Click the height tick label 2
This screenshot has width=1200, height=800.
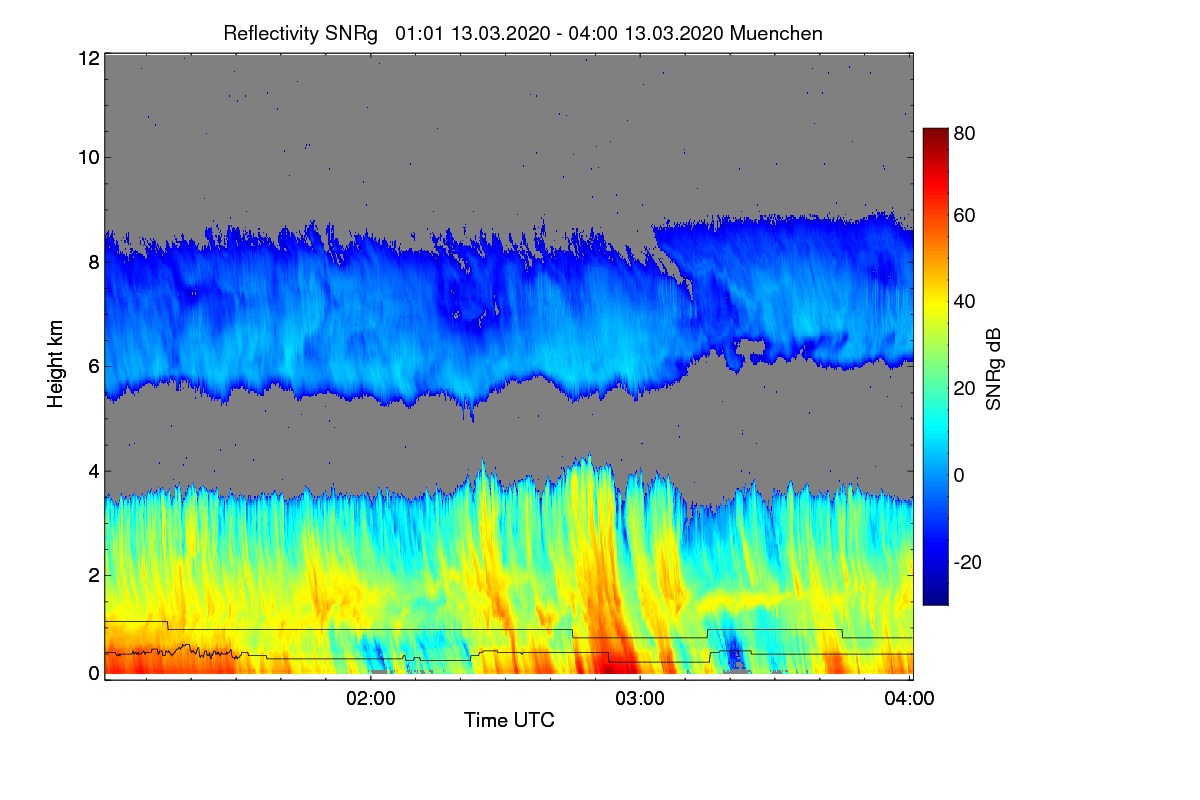coord(93,574)
